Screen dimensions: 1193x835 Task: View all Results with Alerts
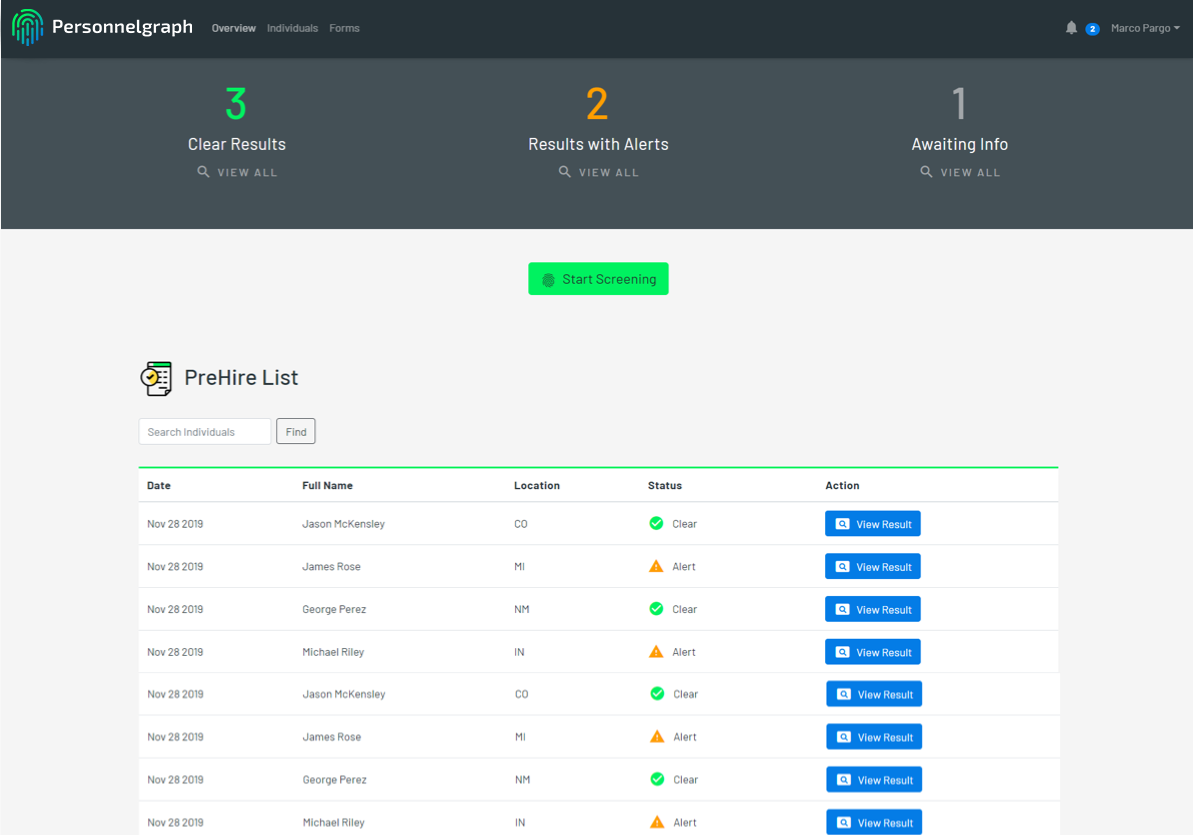tap(598, 172)
